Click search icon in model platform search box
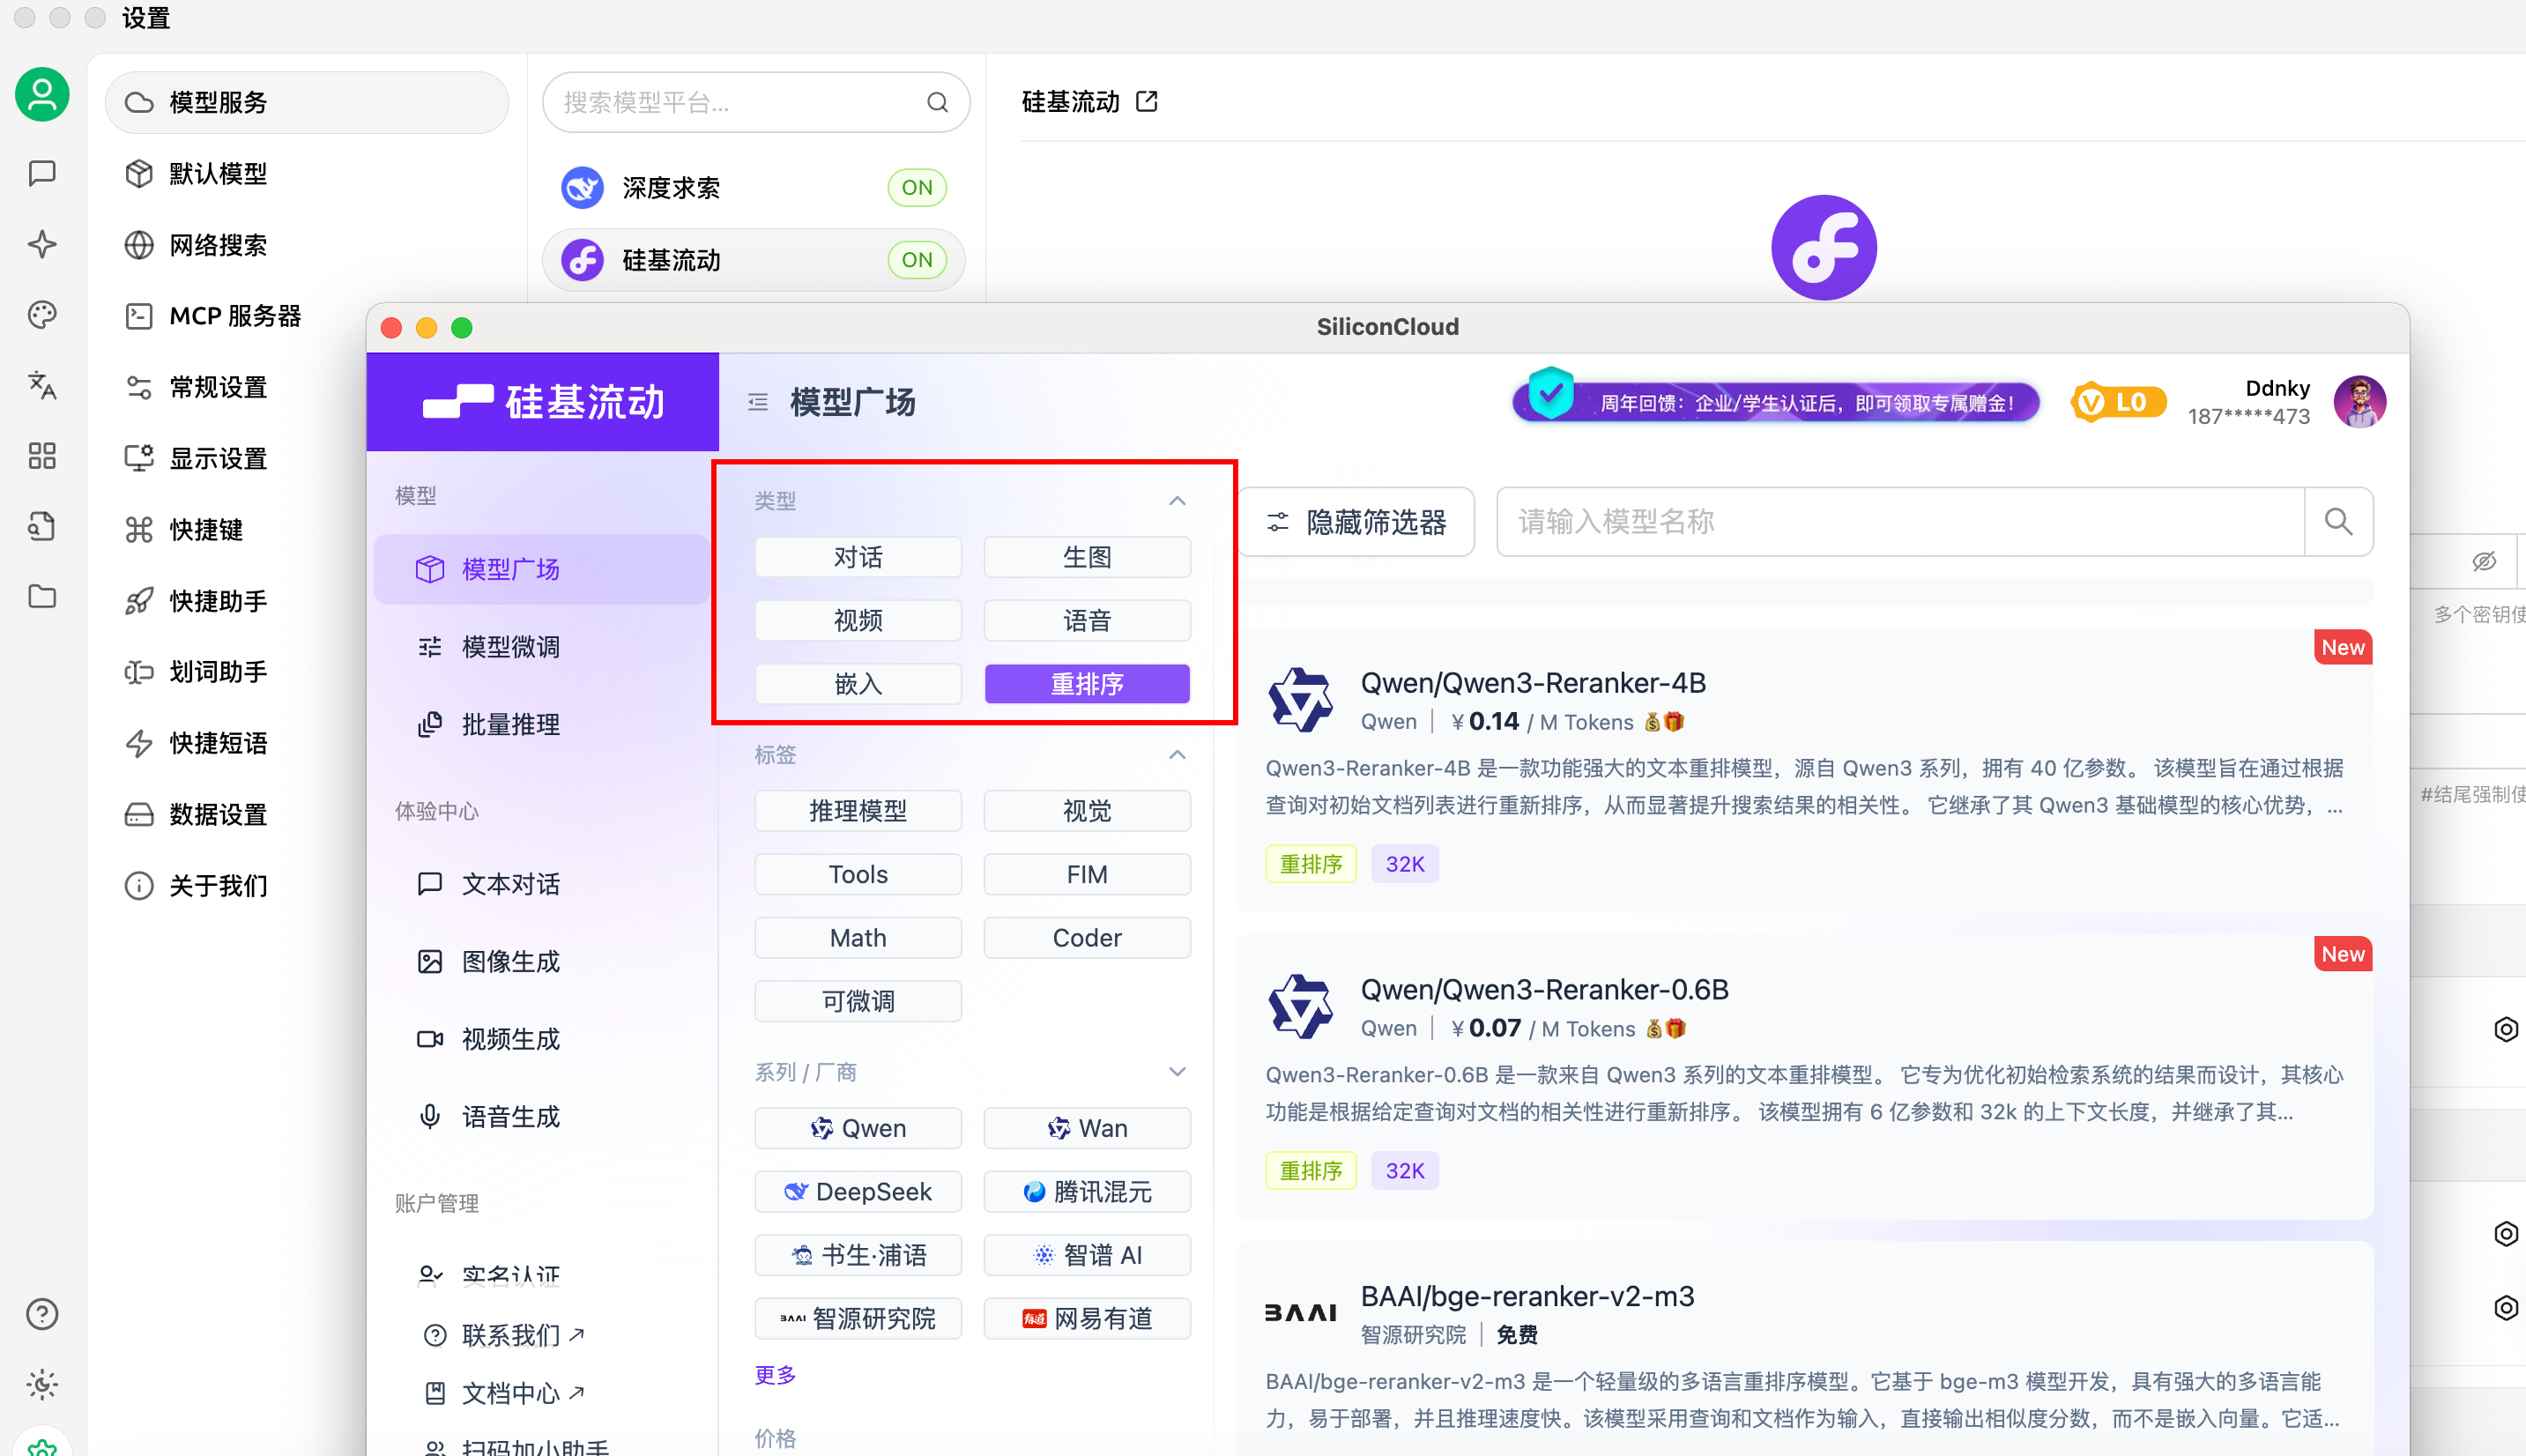Image resolution: width=2526 pixels, height=1456 pixels. [937, 102]
